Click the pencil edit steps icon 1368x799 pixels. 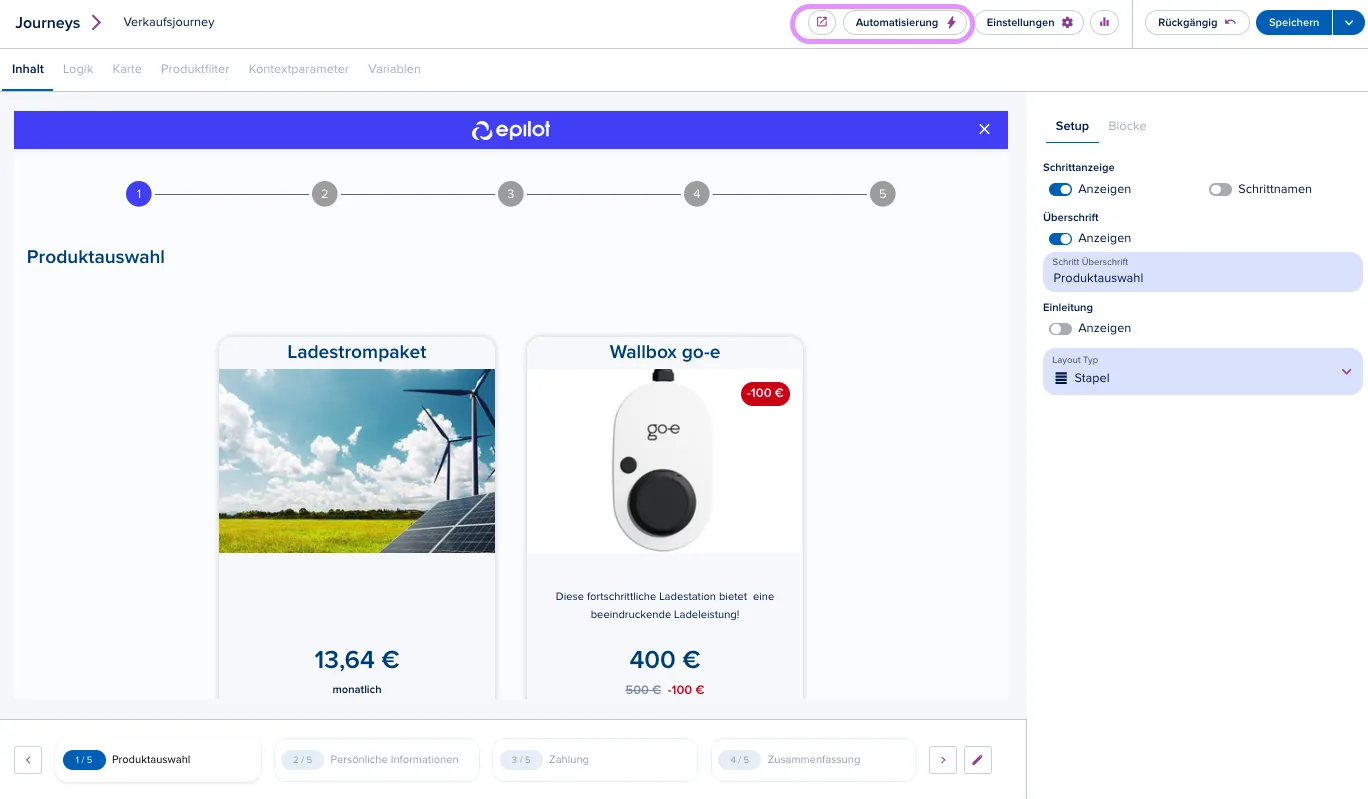978,760
